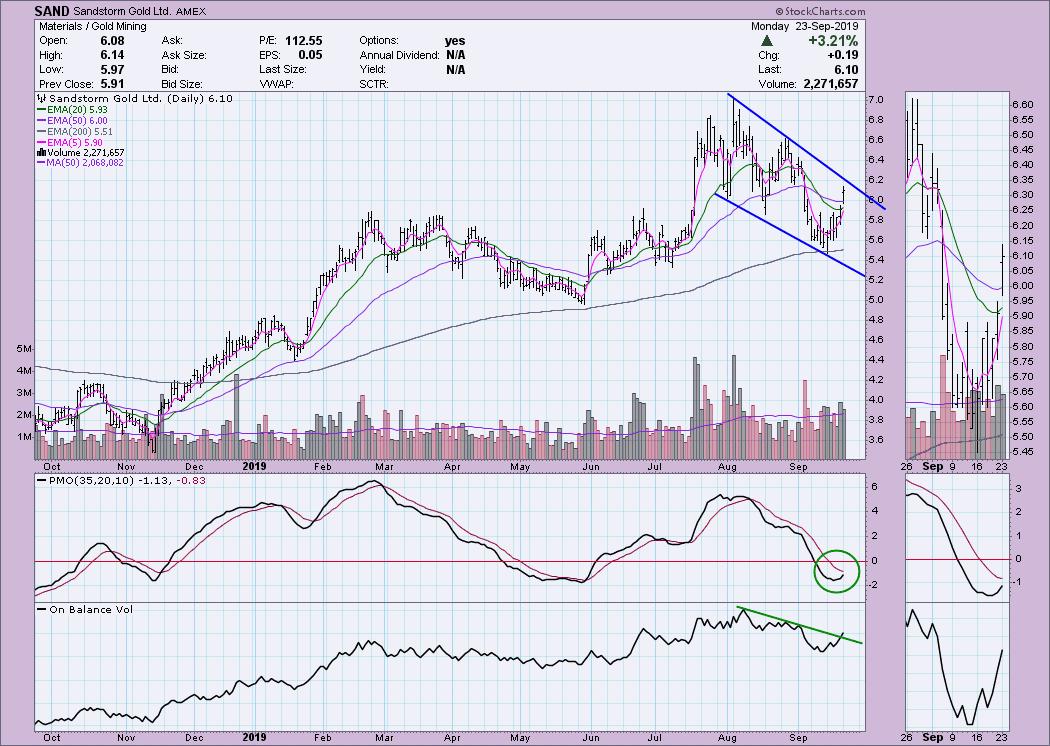
Task: Select the 'SCTR:' field label
Action: pyautogui.click(x=374, y=84)
